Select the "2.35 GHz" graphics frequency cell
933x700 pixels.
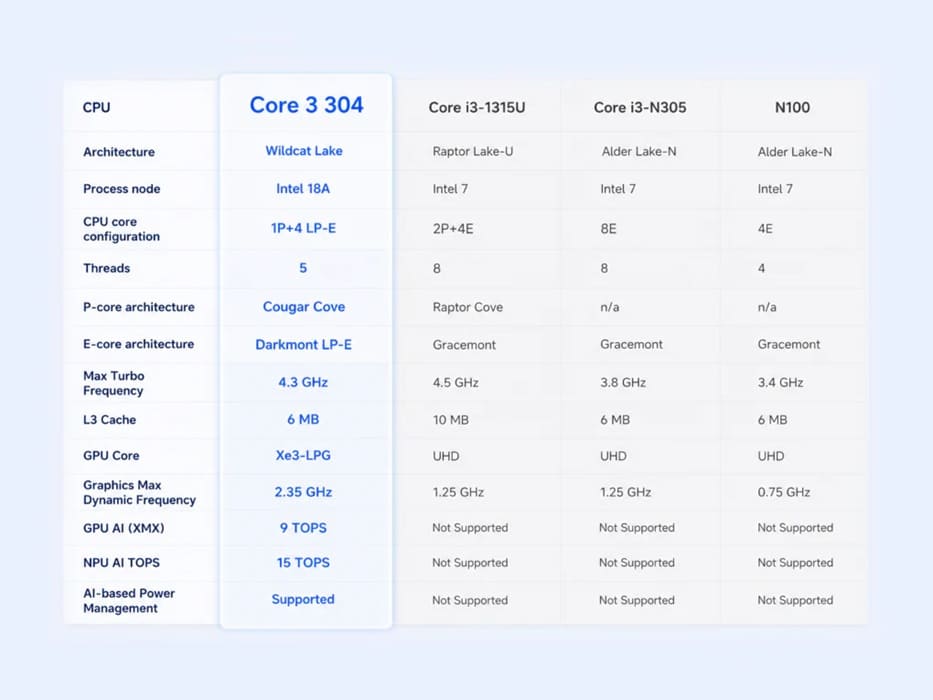click(x=303, y=492)
